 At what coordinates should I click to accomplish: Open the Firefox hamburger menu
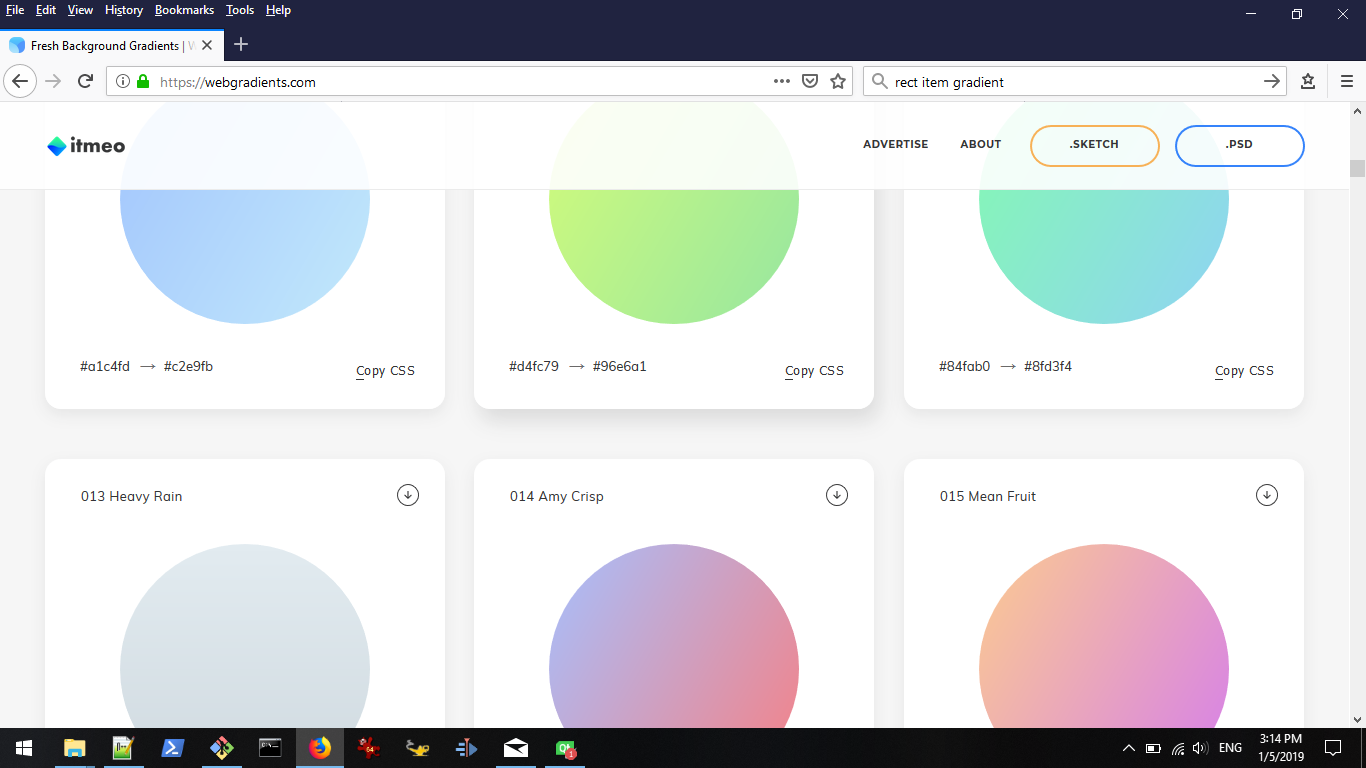tap(1347, 82)
